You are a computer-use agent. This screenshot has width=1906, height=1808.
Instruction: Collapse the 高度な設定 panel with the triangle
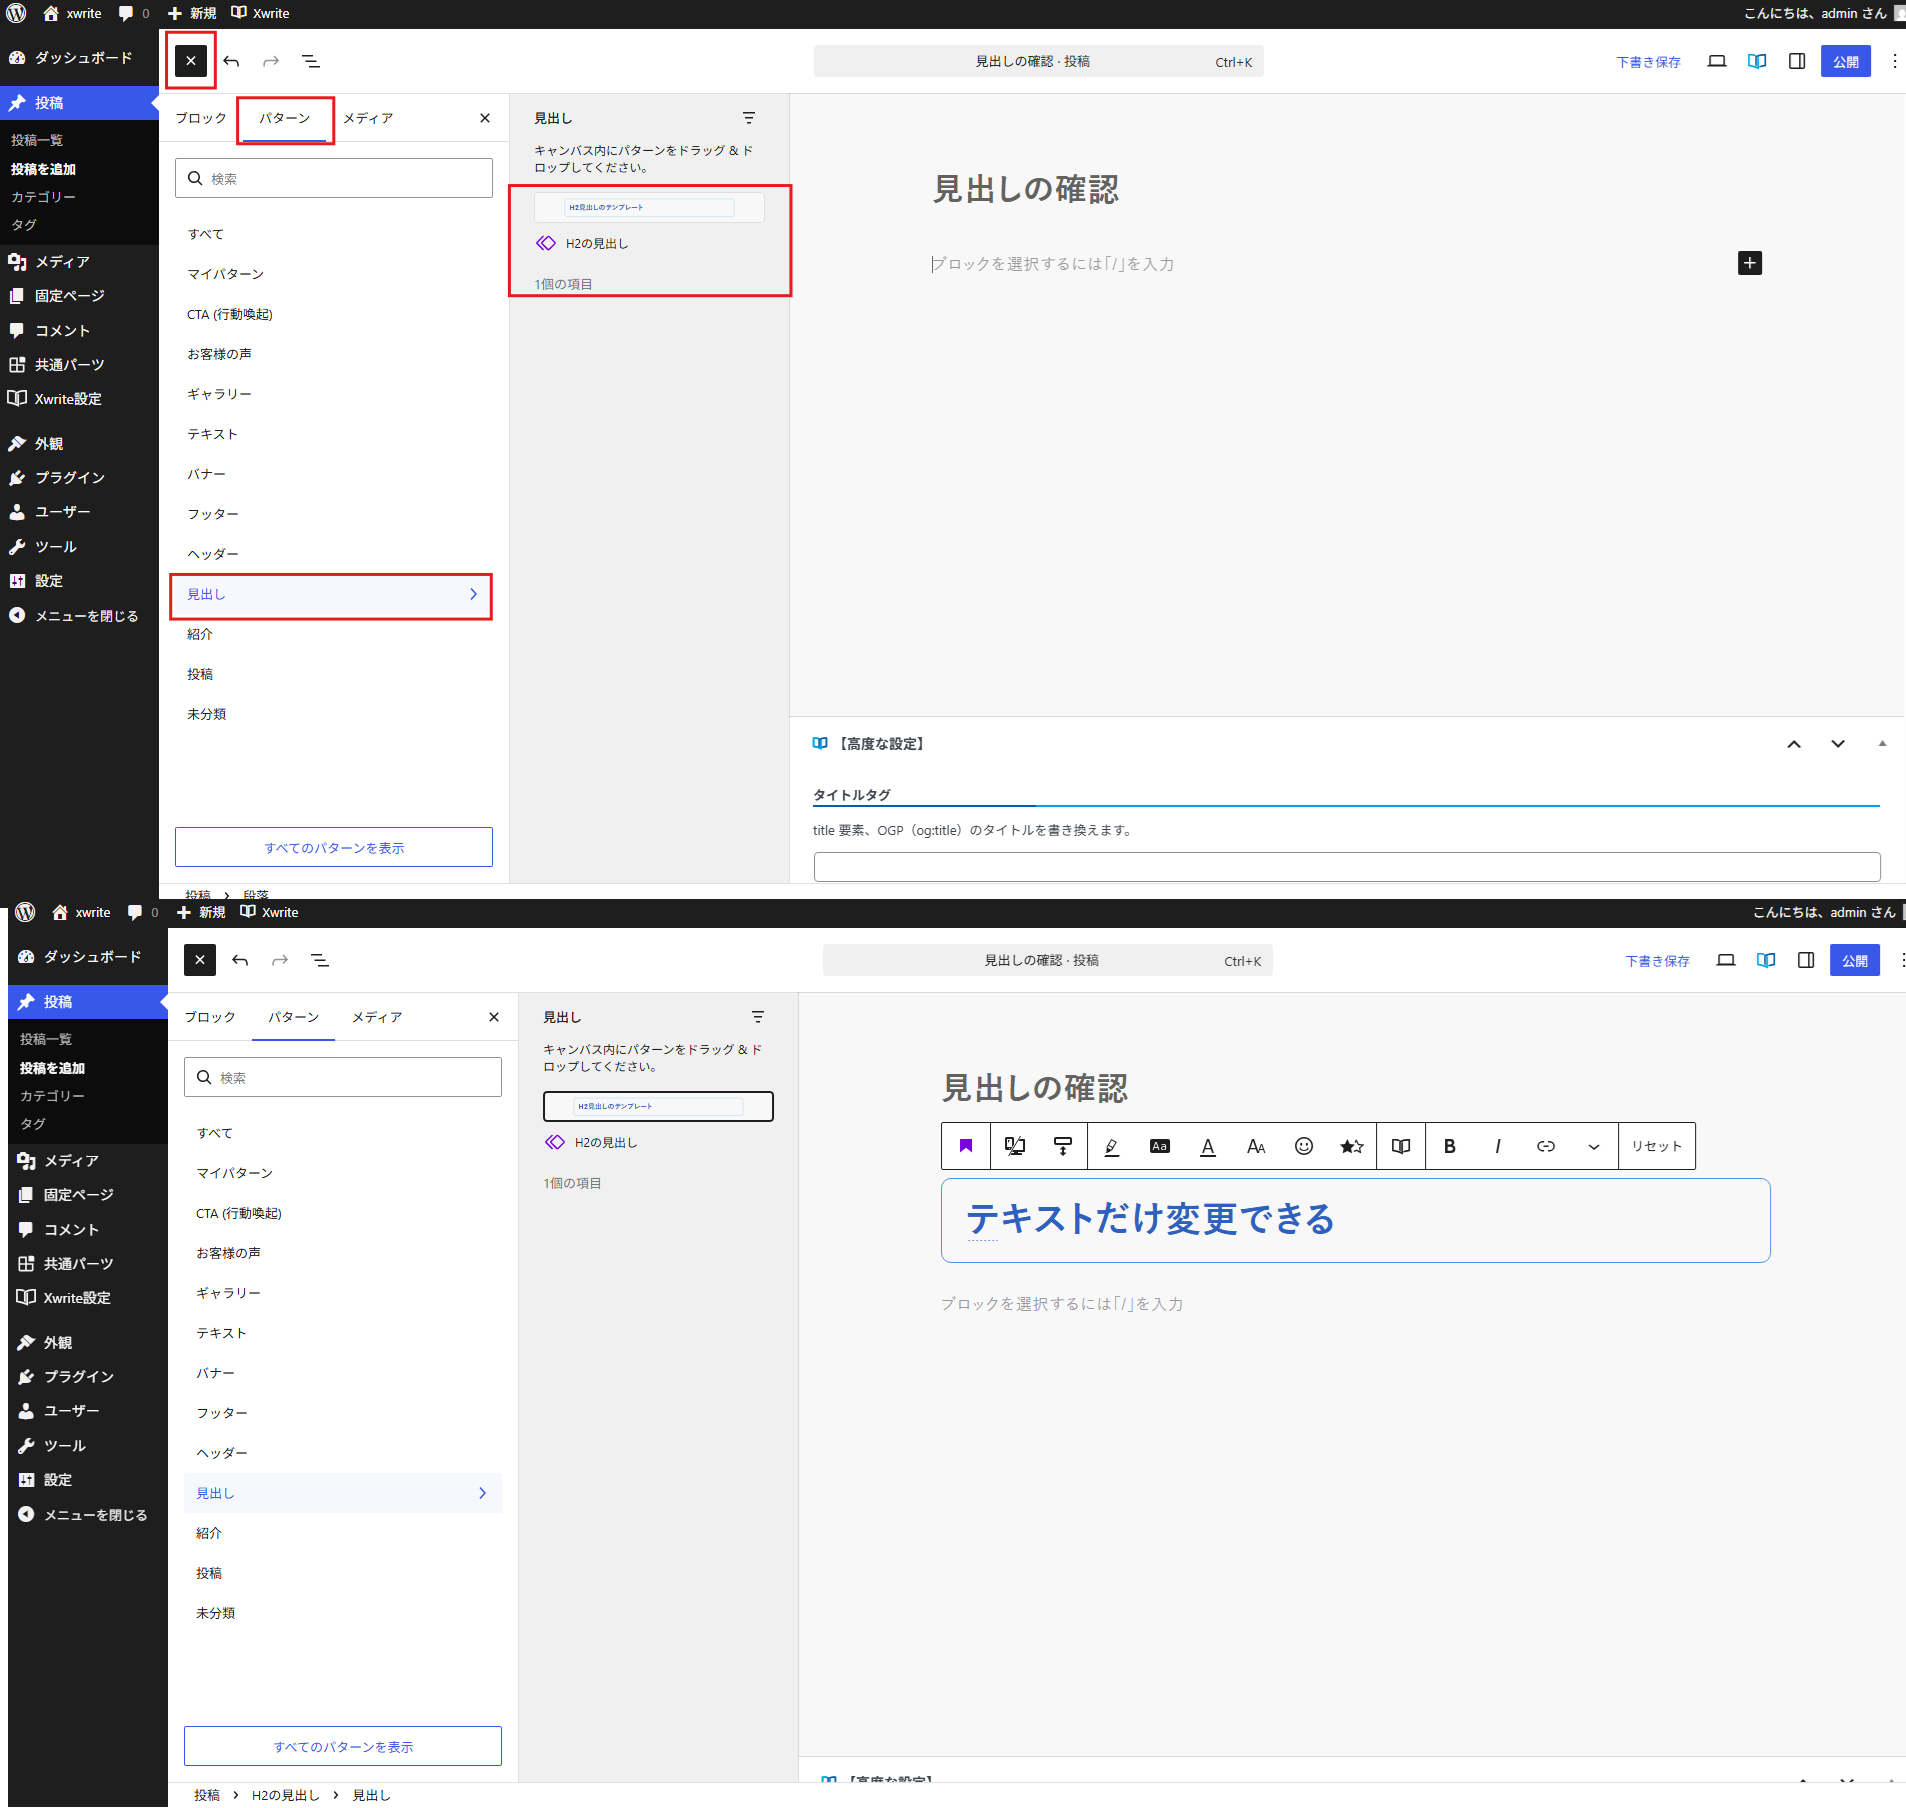[1882, 744]
